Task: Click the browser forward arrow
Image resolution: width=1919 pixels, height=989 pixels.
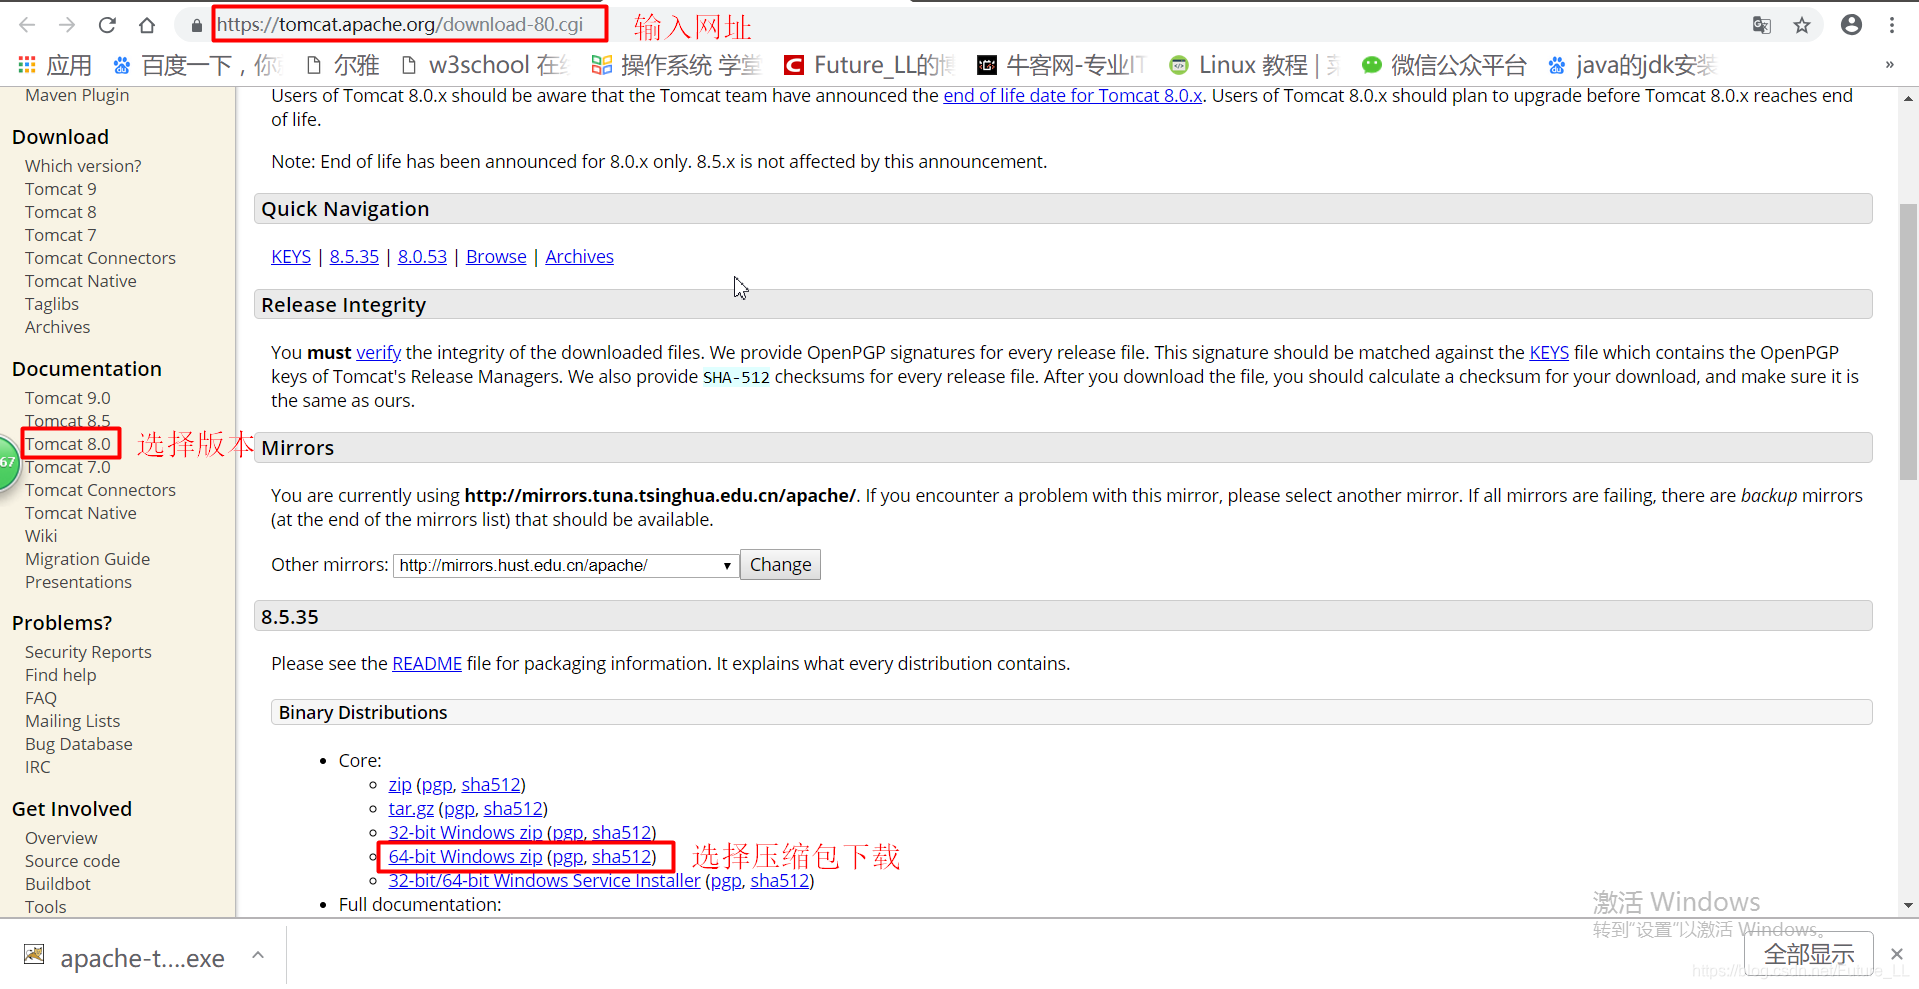Action: (67, 25)
